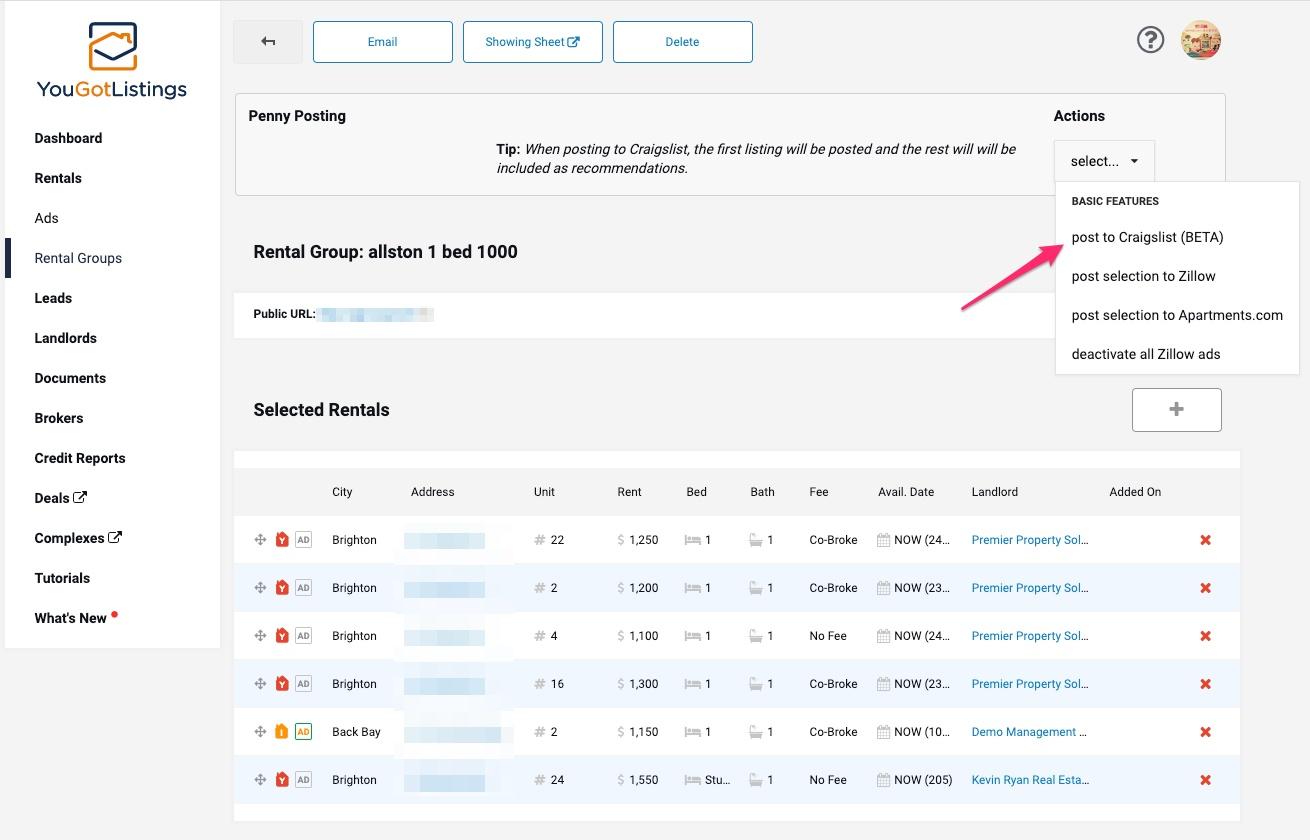1310x840 pixels.
Task: Remove the $1,100 rental with red X
Action: click(1205, 636)
